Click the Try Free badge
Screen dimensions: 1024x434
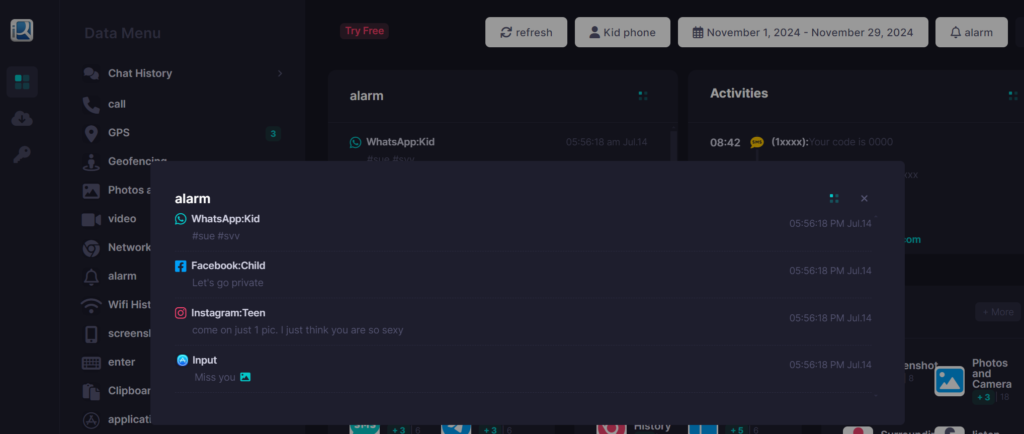coord(364,31)
